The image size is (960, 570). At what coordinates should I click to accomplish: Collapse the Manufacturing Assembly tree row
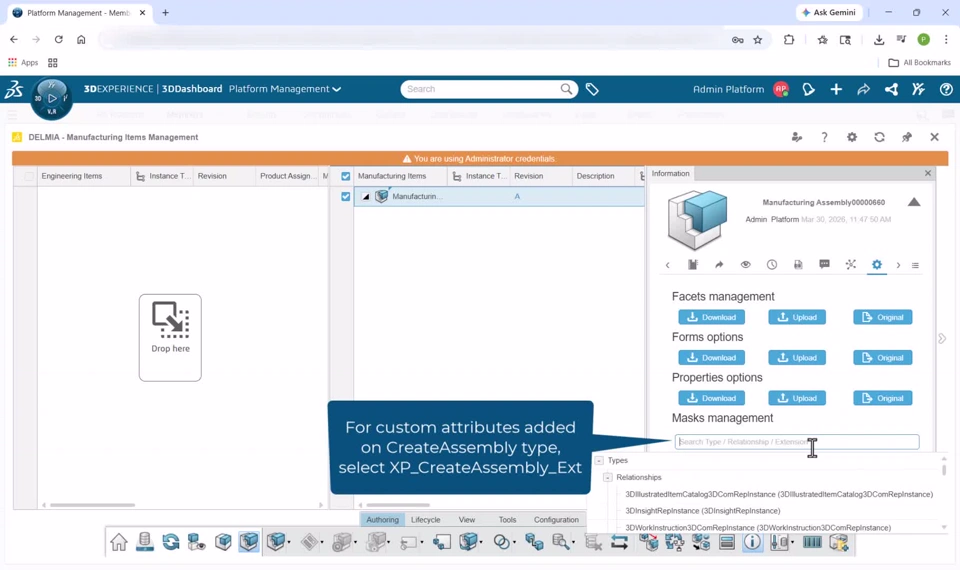tap(366, 197)
